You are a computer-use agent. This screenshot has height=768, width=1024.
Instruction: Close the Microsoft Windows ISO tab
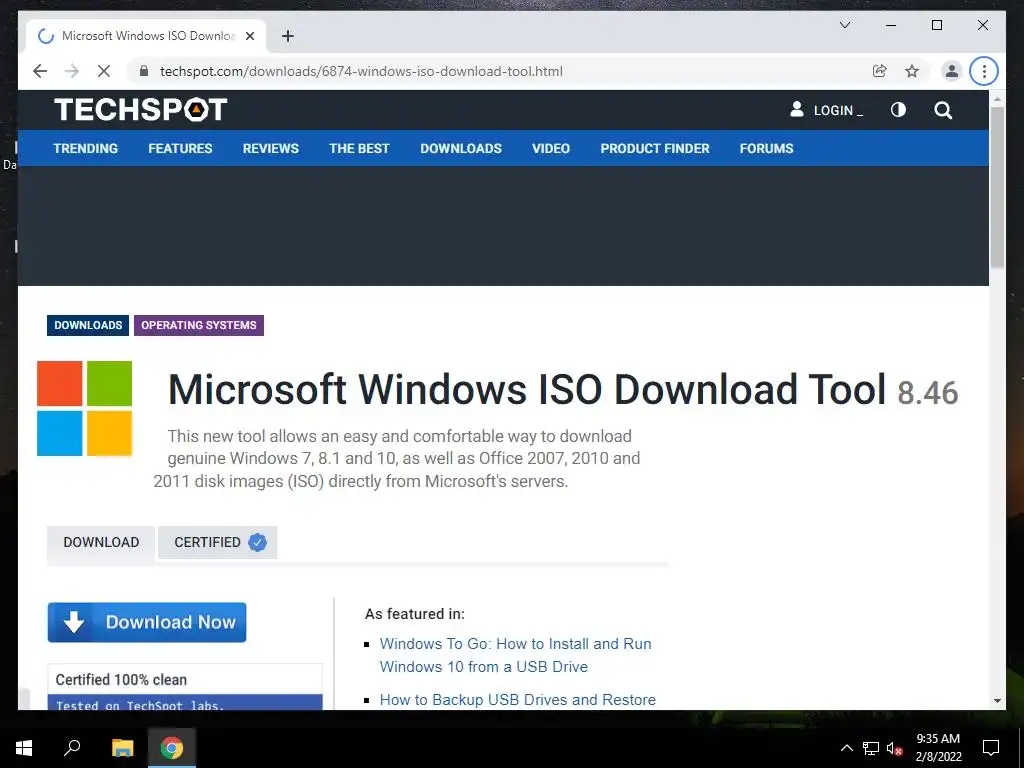[x=249, y=36]
